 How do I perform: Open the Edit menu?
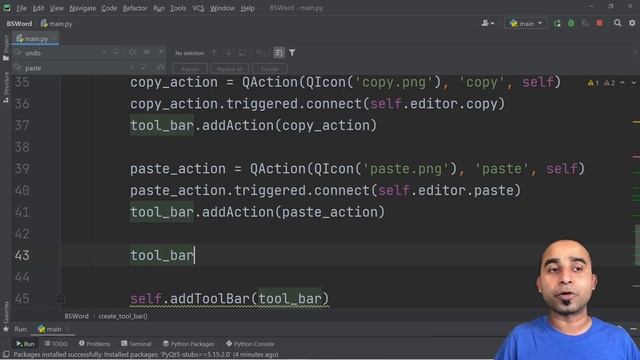[38, 8]
